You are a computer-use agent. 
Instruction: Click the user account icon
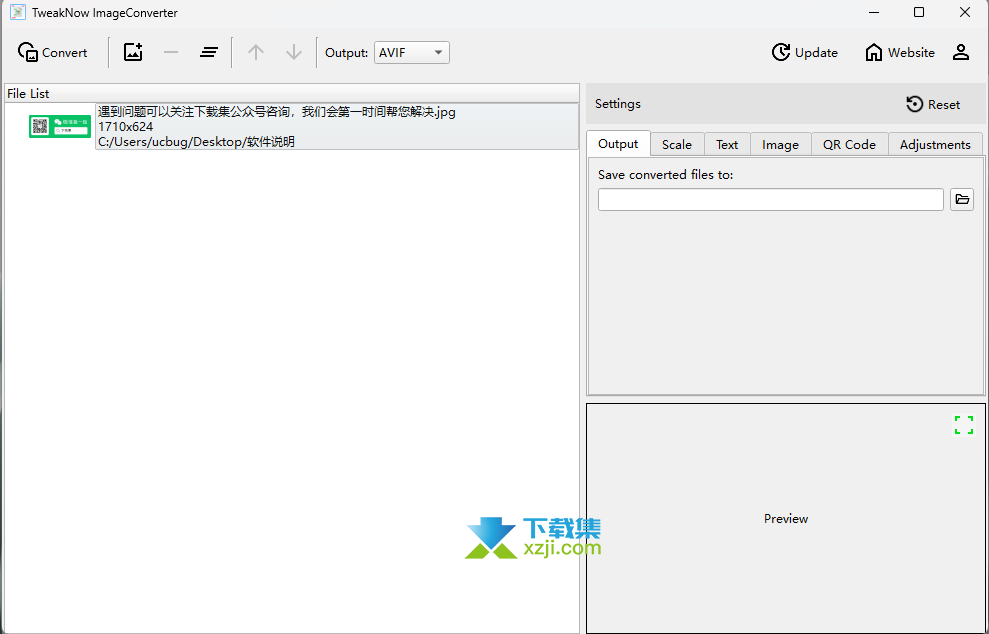[961, 52]
